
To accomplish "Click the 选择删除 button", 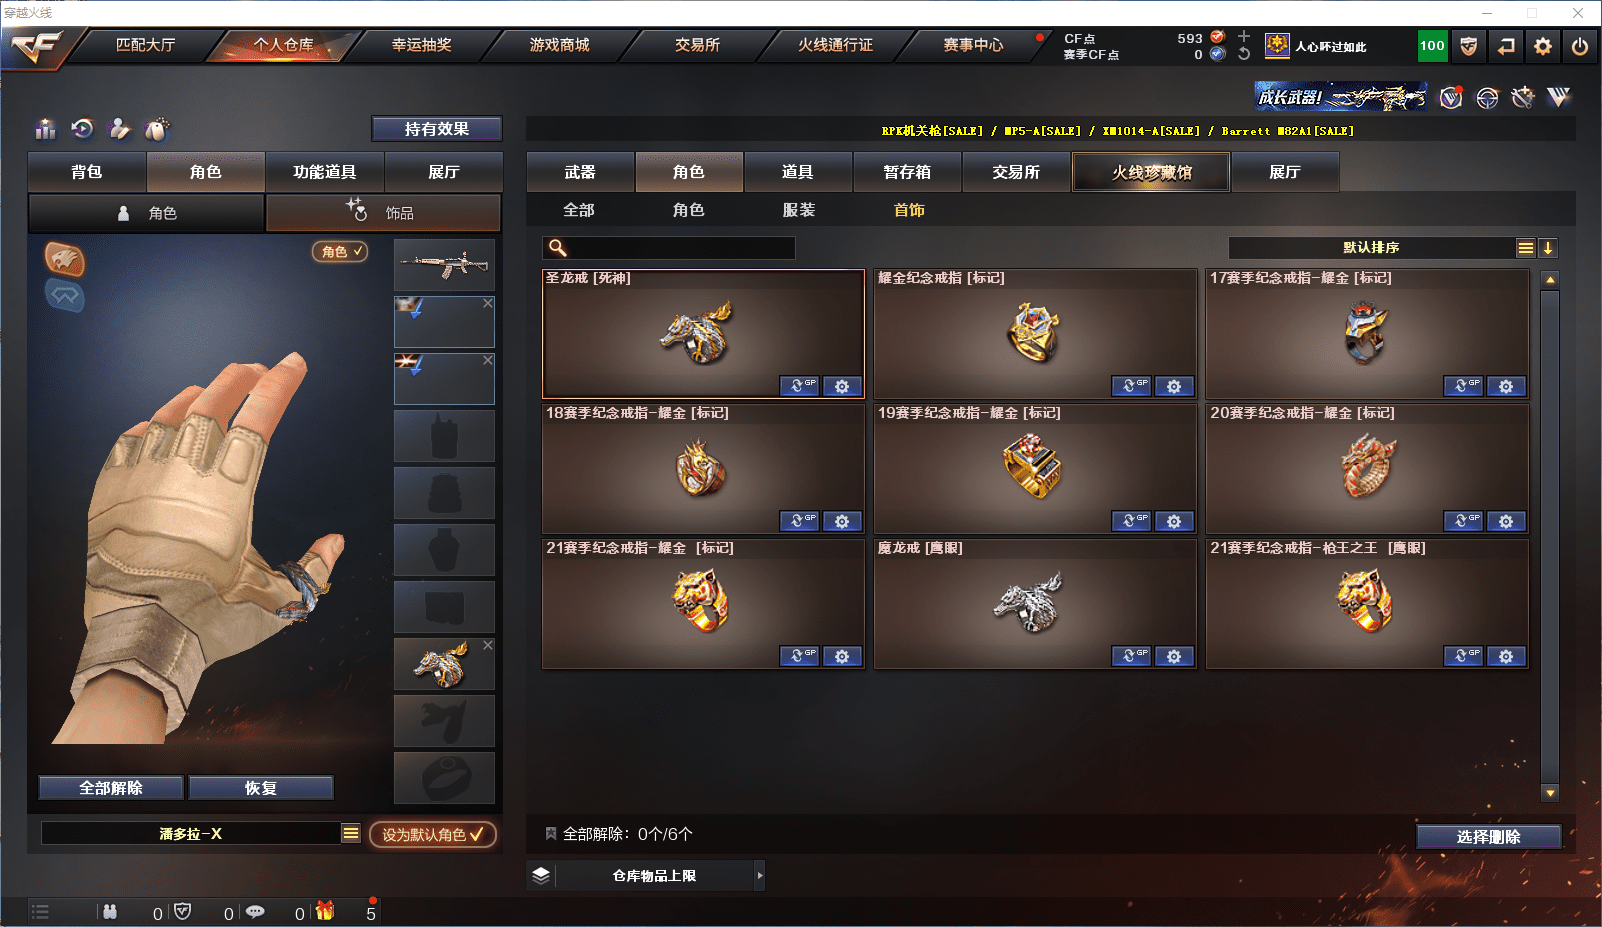I will point(1488,837).
